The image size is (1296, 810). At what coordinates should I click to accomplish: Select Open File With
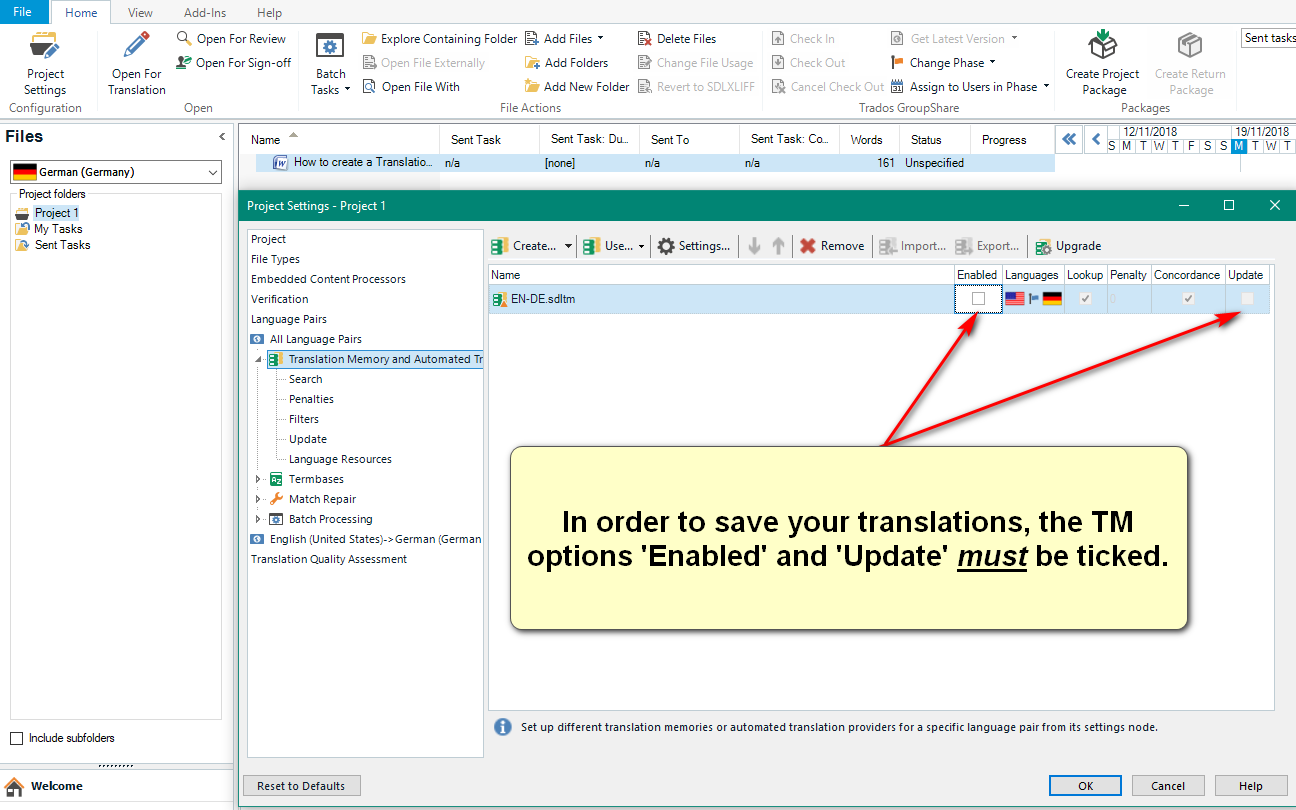pos(410,87)
